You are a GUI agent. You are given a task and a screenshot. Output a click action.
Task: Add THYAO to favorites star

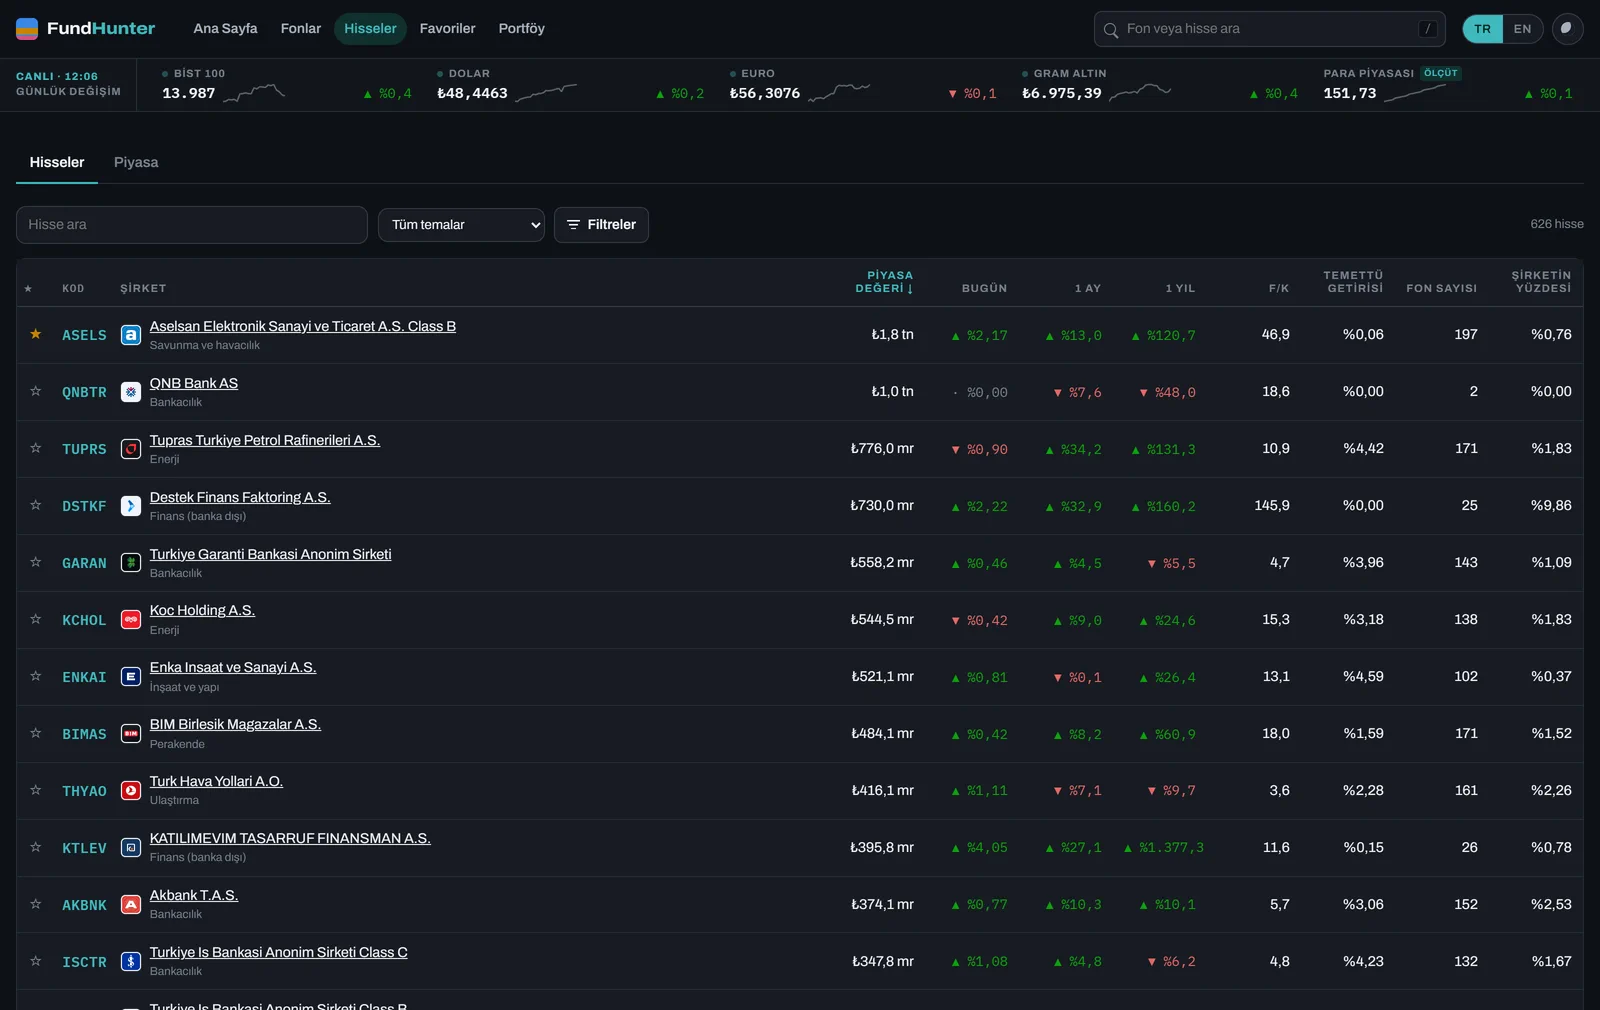click(x=36, y=790)
